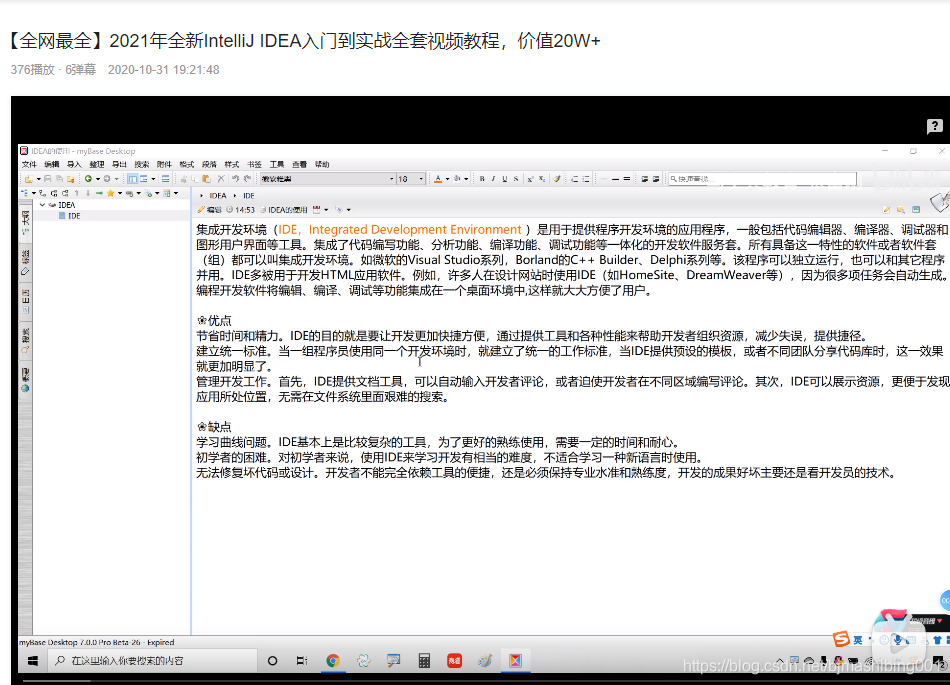Click the green back navigation arrow
950x685 pixels.
(88, 179)
